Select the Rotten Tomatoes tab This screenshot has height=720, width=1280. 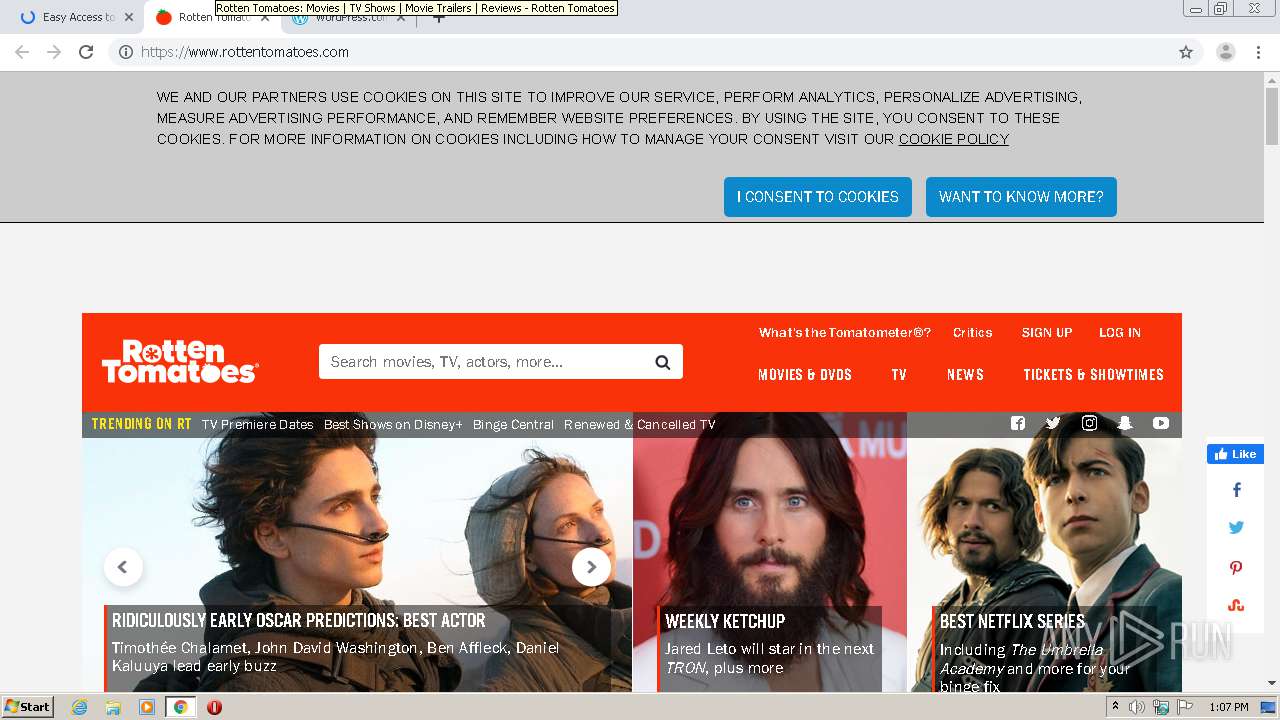(210, 17)
